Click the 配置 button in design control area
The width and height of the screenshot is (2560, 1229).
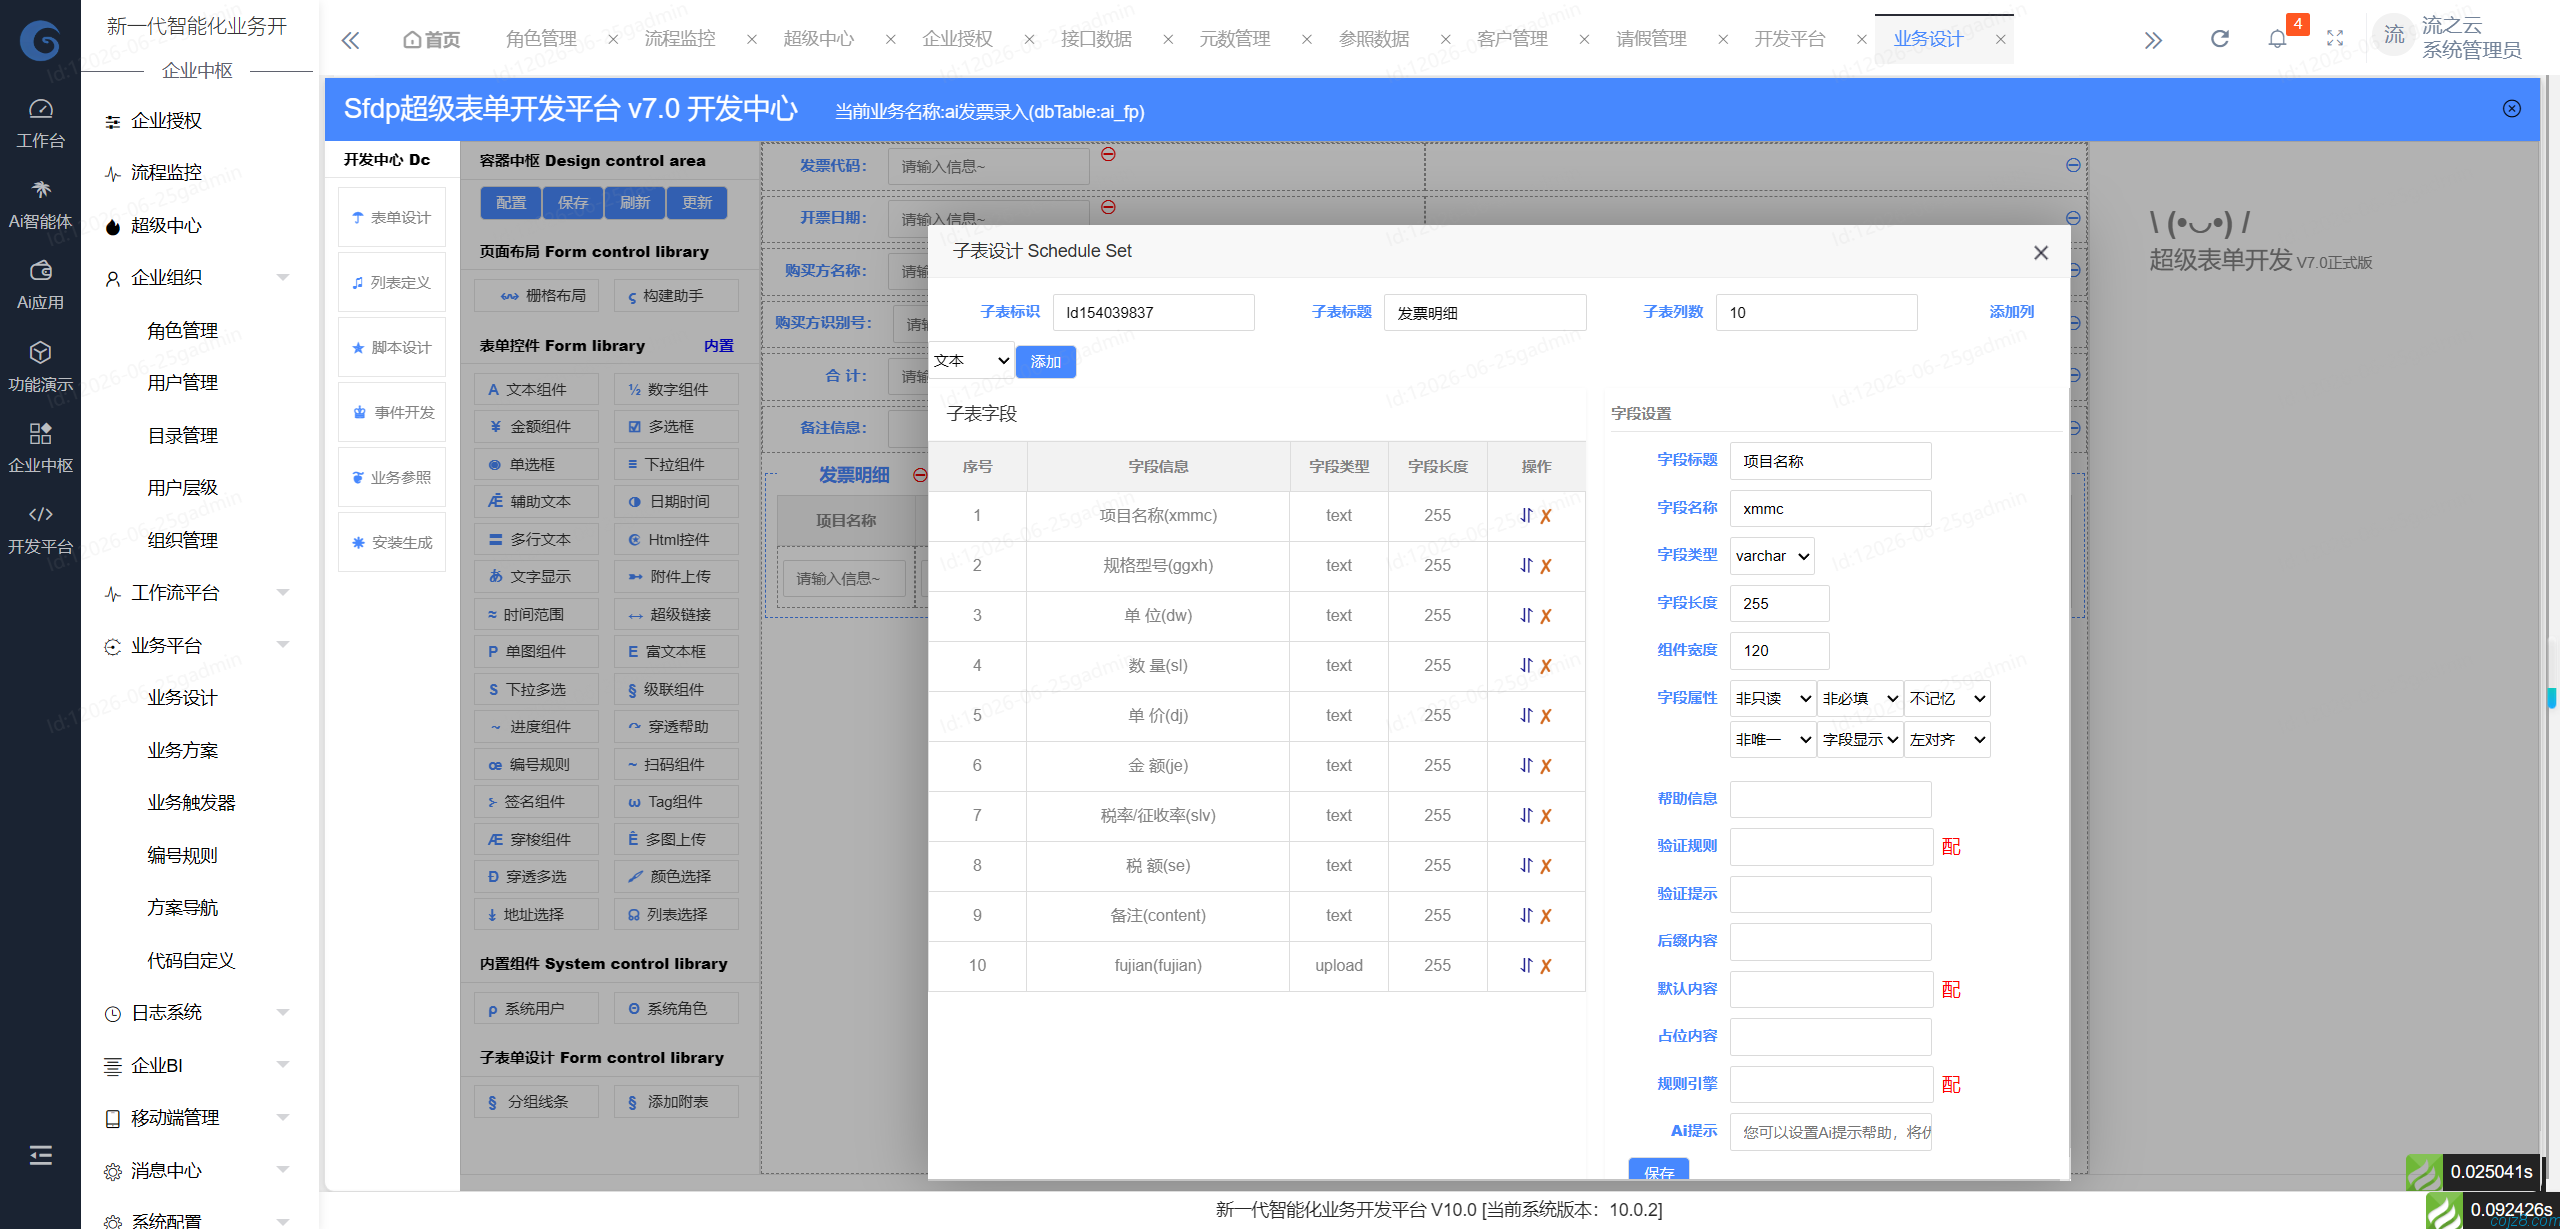(511, 203)
